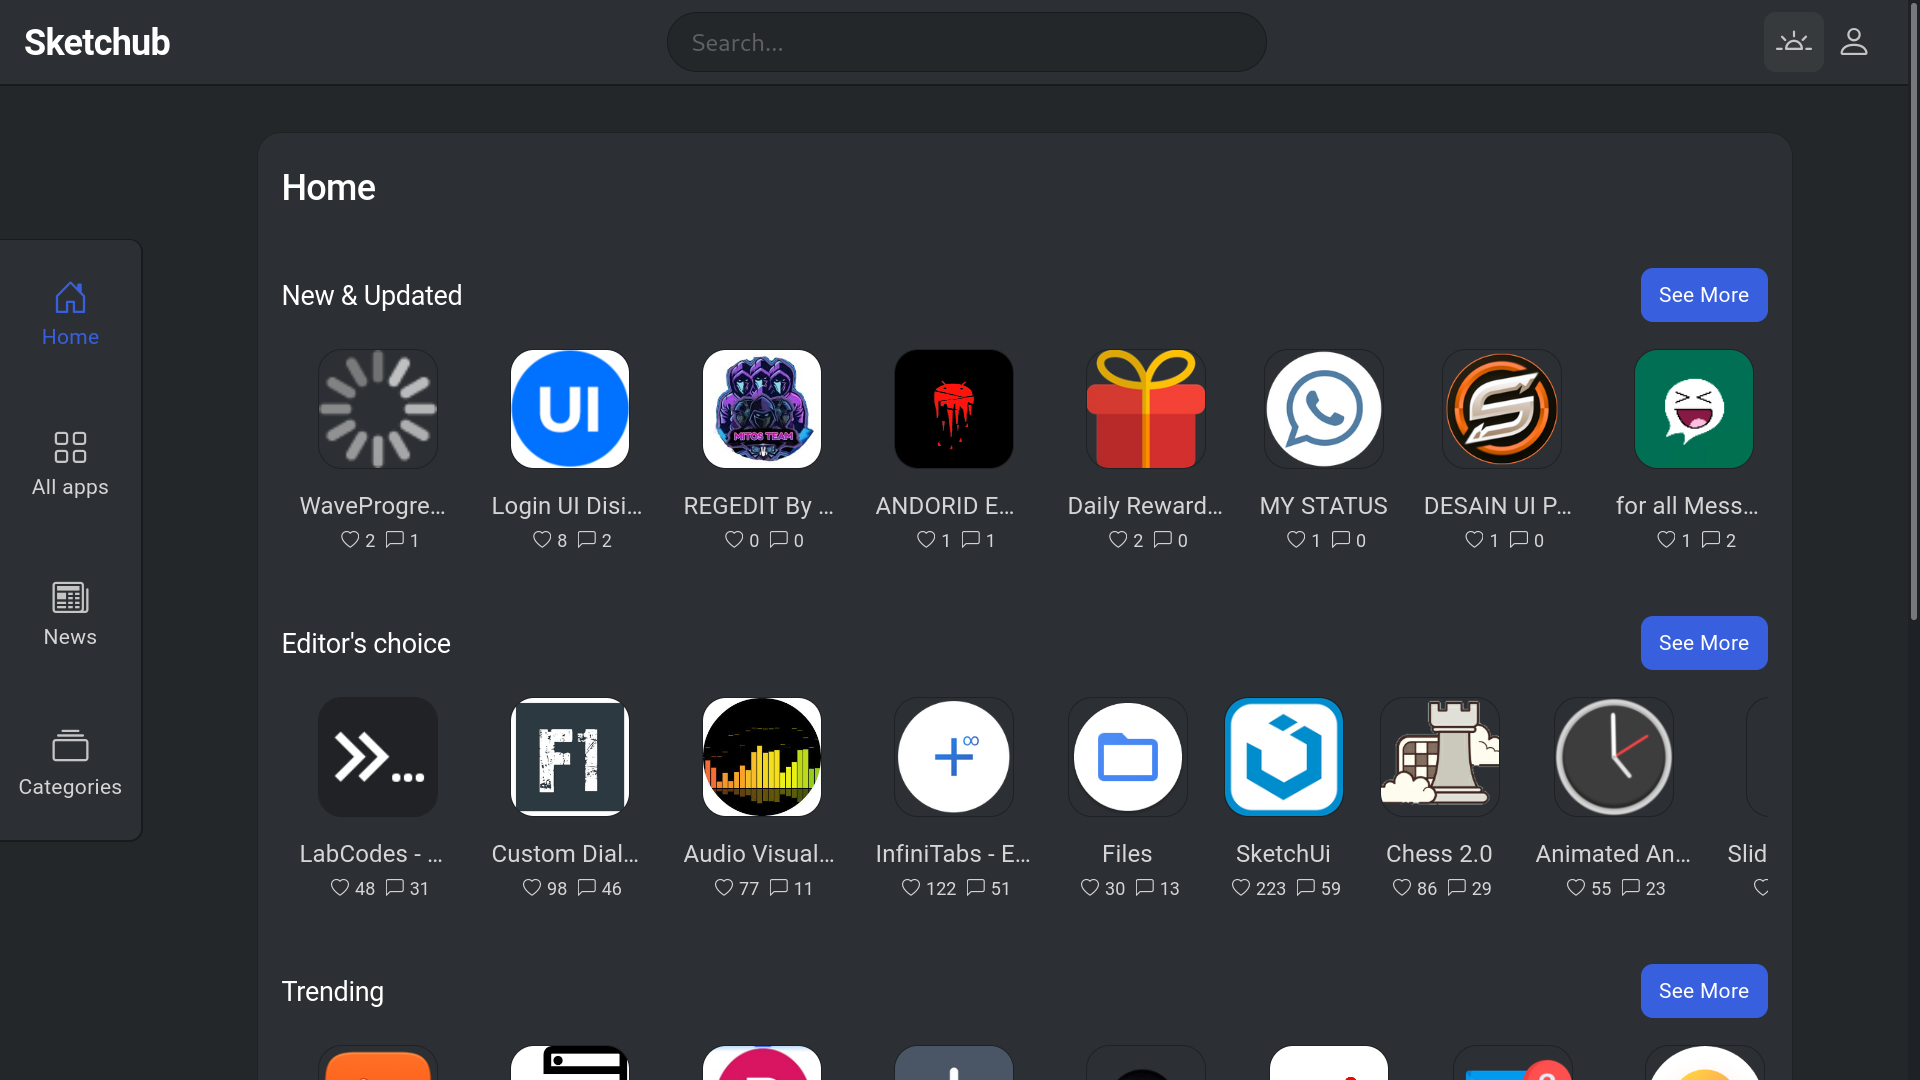1920x1080 pixels.
Task: Click See More for Editor's choice
Action: coord(1704,643)
